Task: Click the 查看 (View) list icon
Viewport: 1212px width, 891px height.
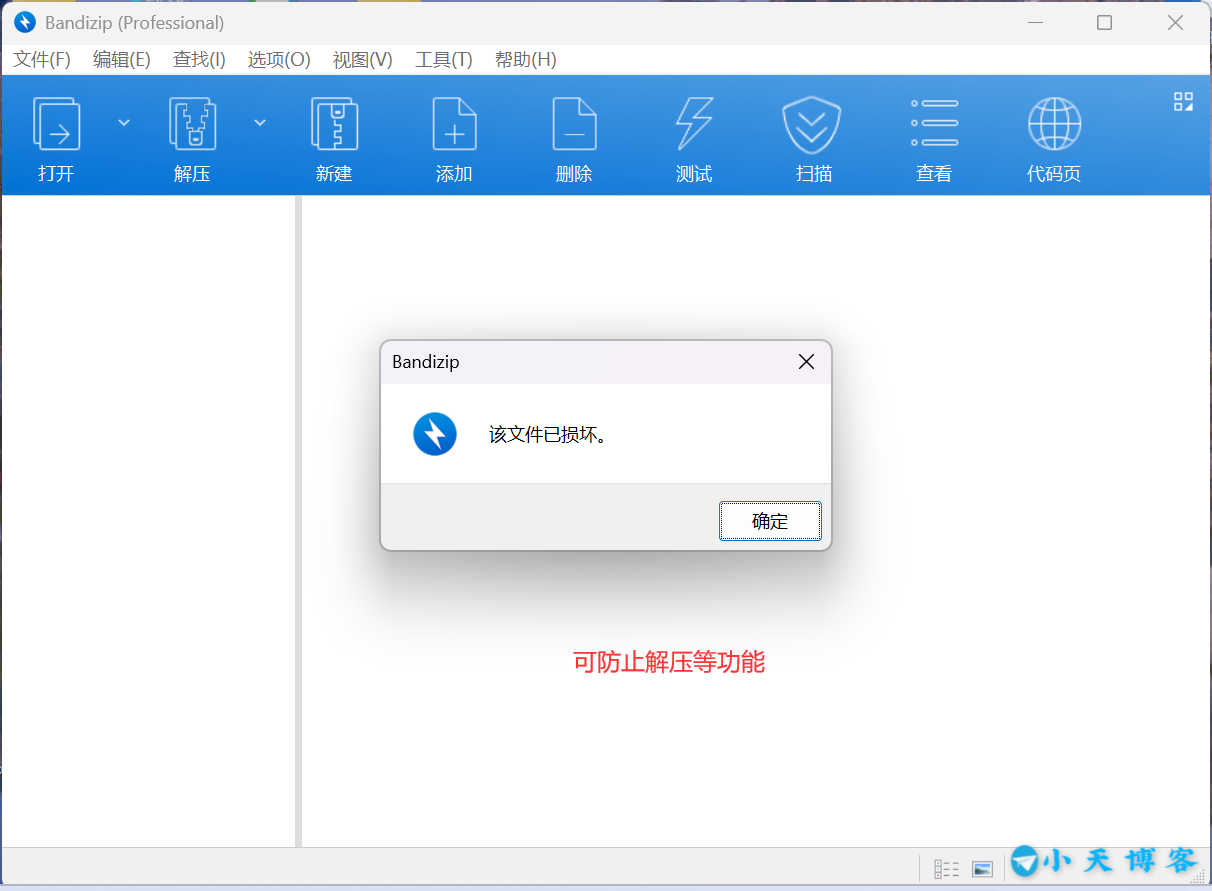Action: tap(934, 125)
